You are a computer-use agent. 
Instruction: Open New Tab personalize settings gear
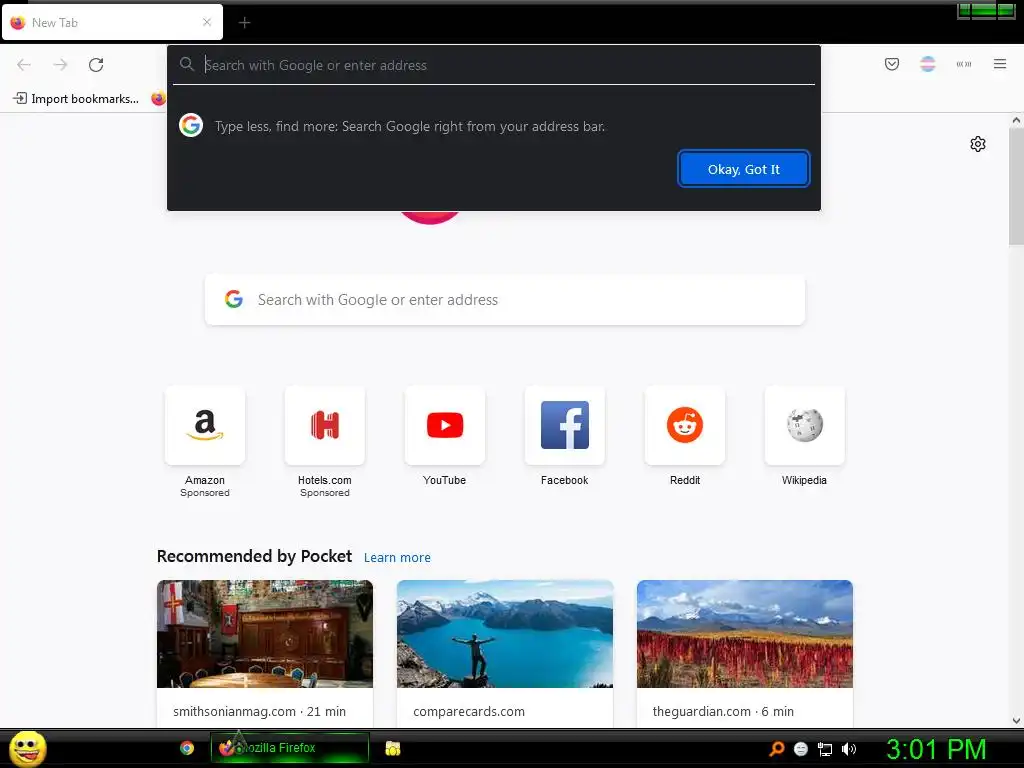977,144
